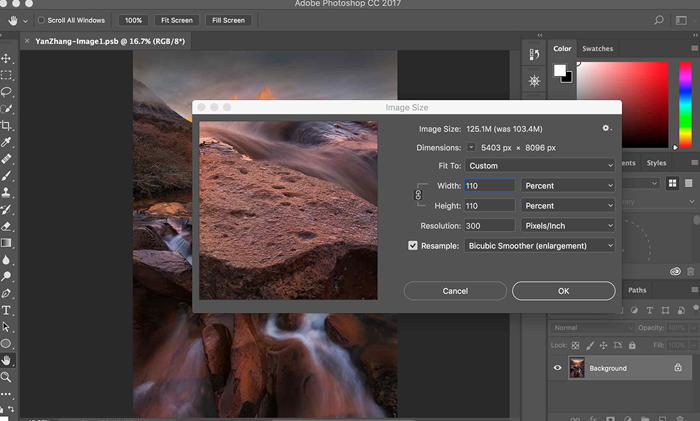Open the Fit To dropdown
Viewport: 700px width, 421px height.
pyautogui.click(x=540, y=165)
